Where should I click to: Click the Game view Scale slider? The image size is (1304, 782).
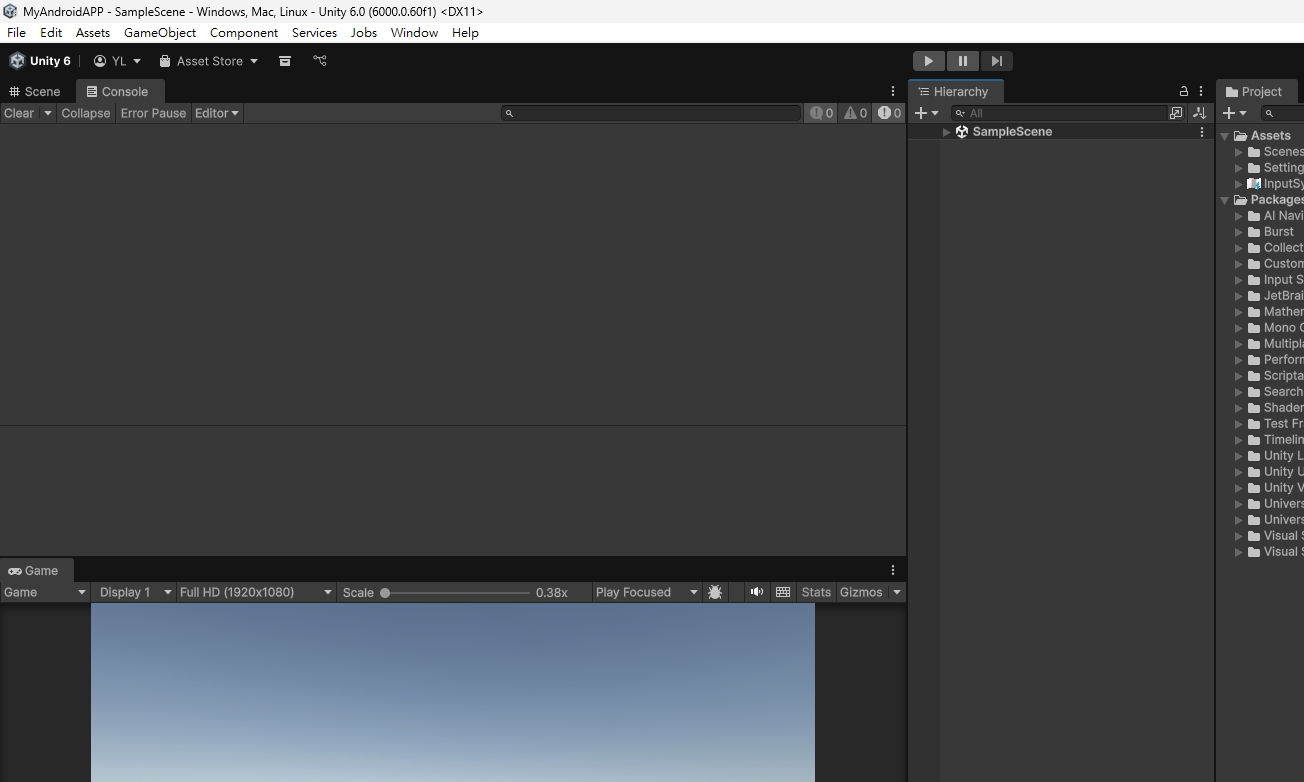457,592
